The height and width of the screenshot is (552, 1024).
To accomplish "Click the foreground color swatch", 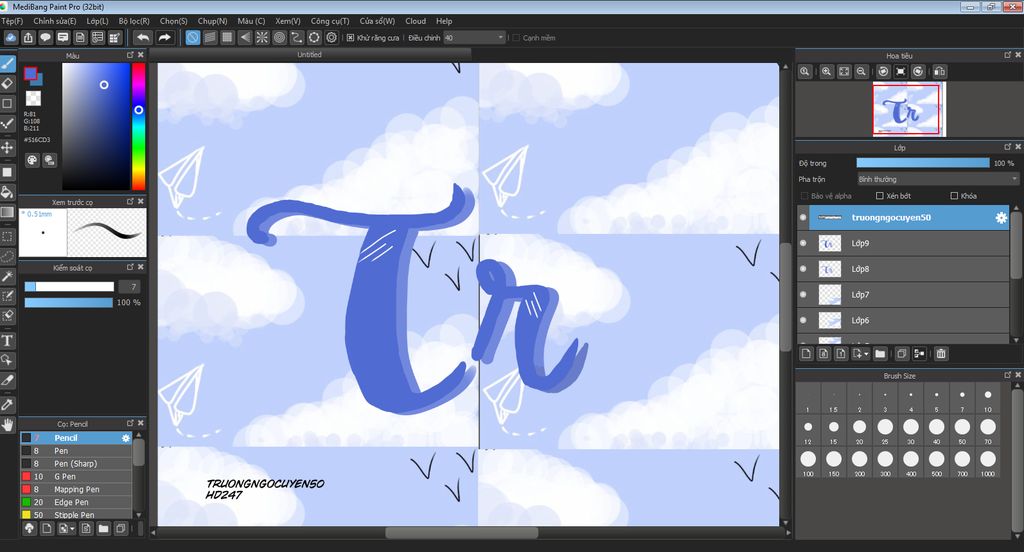I will 30,73.
